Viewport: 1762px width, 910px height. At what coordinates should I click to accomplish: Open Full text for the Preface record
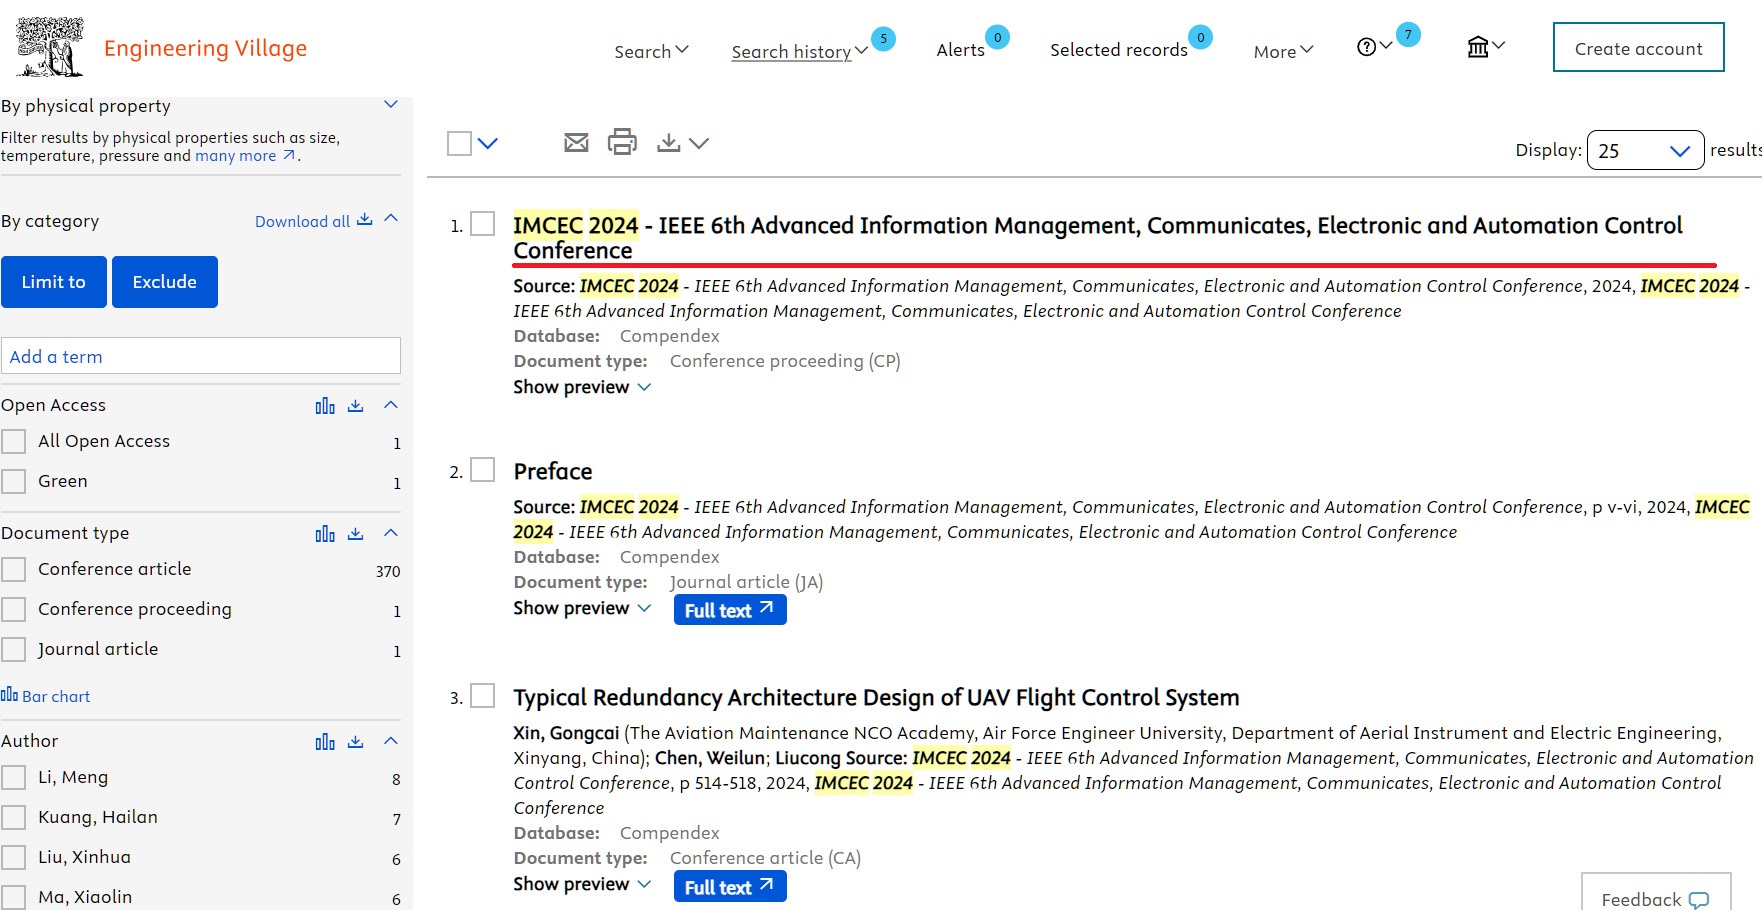point(729,610)
